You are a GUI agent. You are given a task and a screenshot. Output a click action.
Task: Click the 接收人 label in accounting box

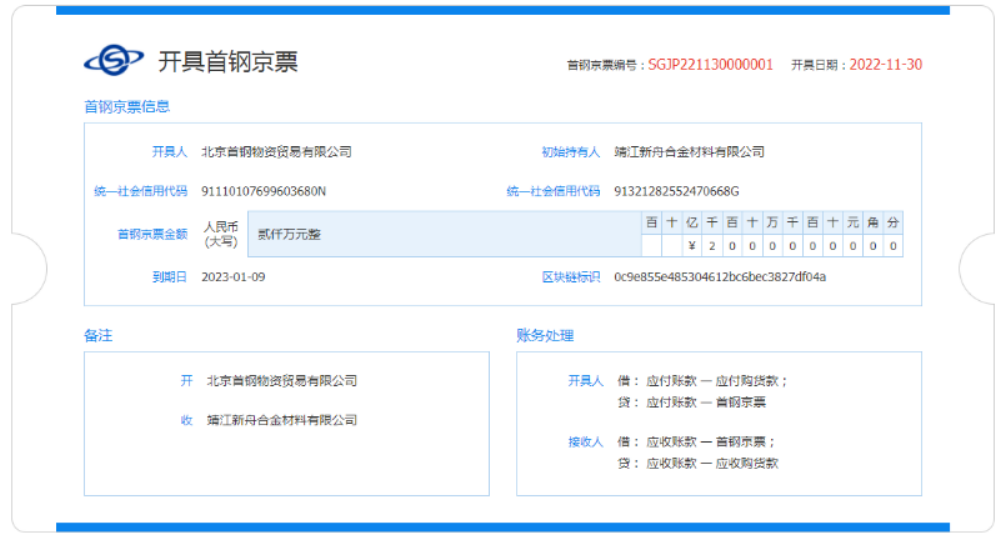(585, 441)
